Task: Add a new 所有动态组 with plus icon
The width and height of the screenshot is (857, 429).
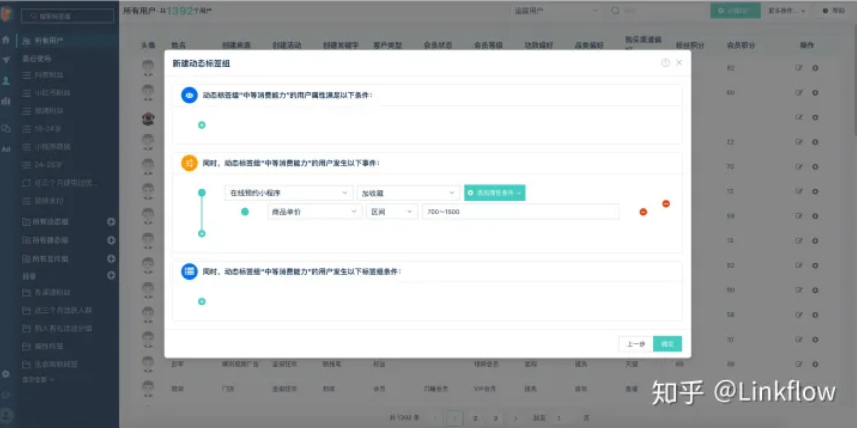Action: pyautogui.click(x=111, y=222)
